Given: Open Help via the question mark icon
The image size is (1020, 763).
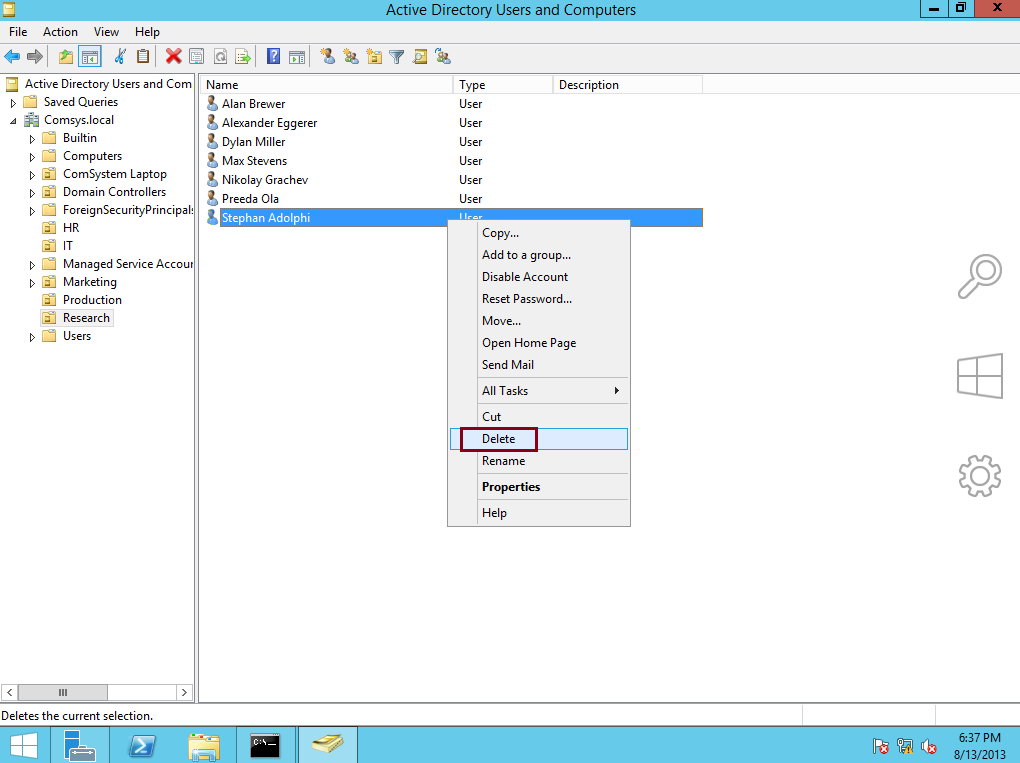Looking at the screenshot, I should click(x=271, y=56).
